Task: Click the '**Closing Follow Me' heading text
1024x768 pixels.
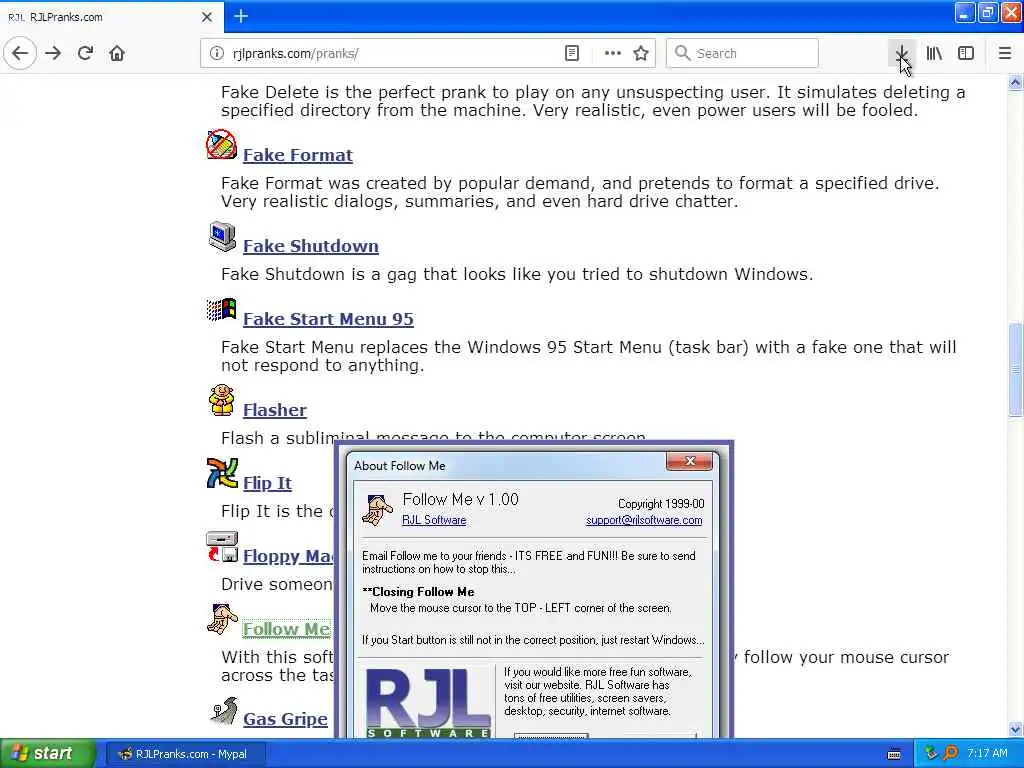Action: [418, 592]
